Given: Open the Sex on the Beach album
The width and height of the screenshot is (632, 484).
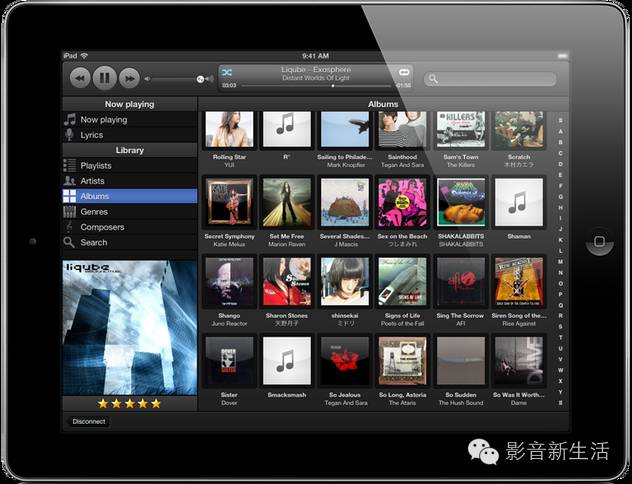Looking at the screenshot, I should point(402,202).
